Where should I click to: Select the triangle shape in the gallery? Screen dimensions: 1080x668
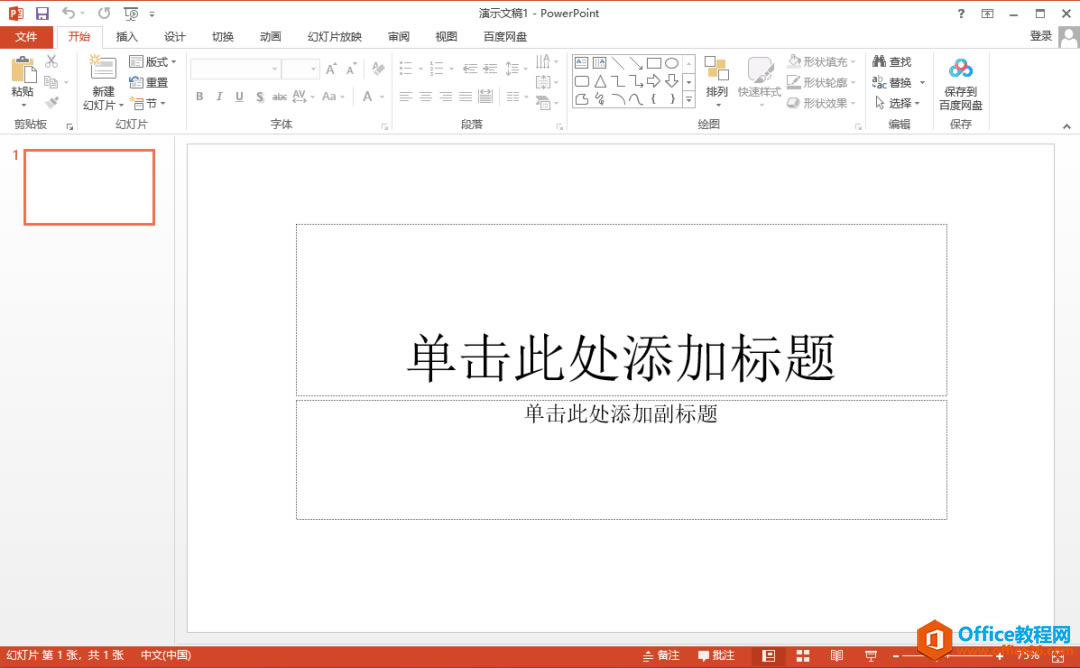pyautogui.click(x=600, y=81)
